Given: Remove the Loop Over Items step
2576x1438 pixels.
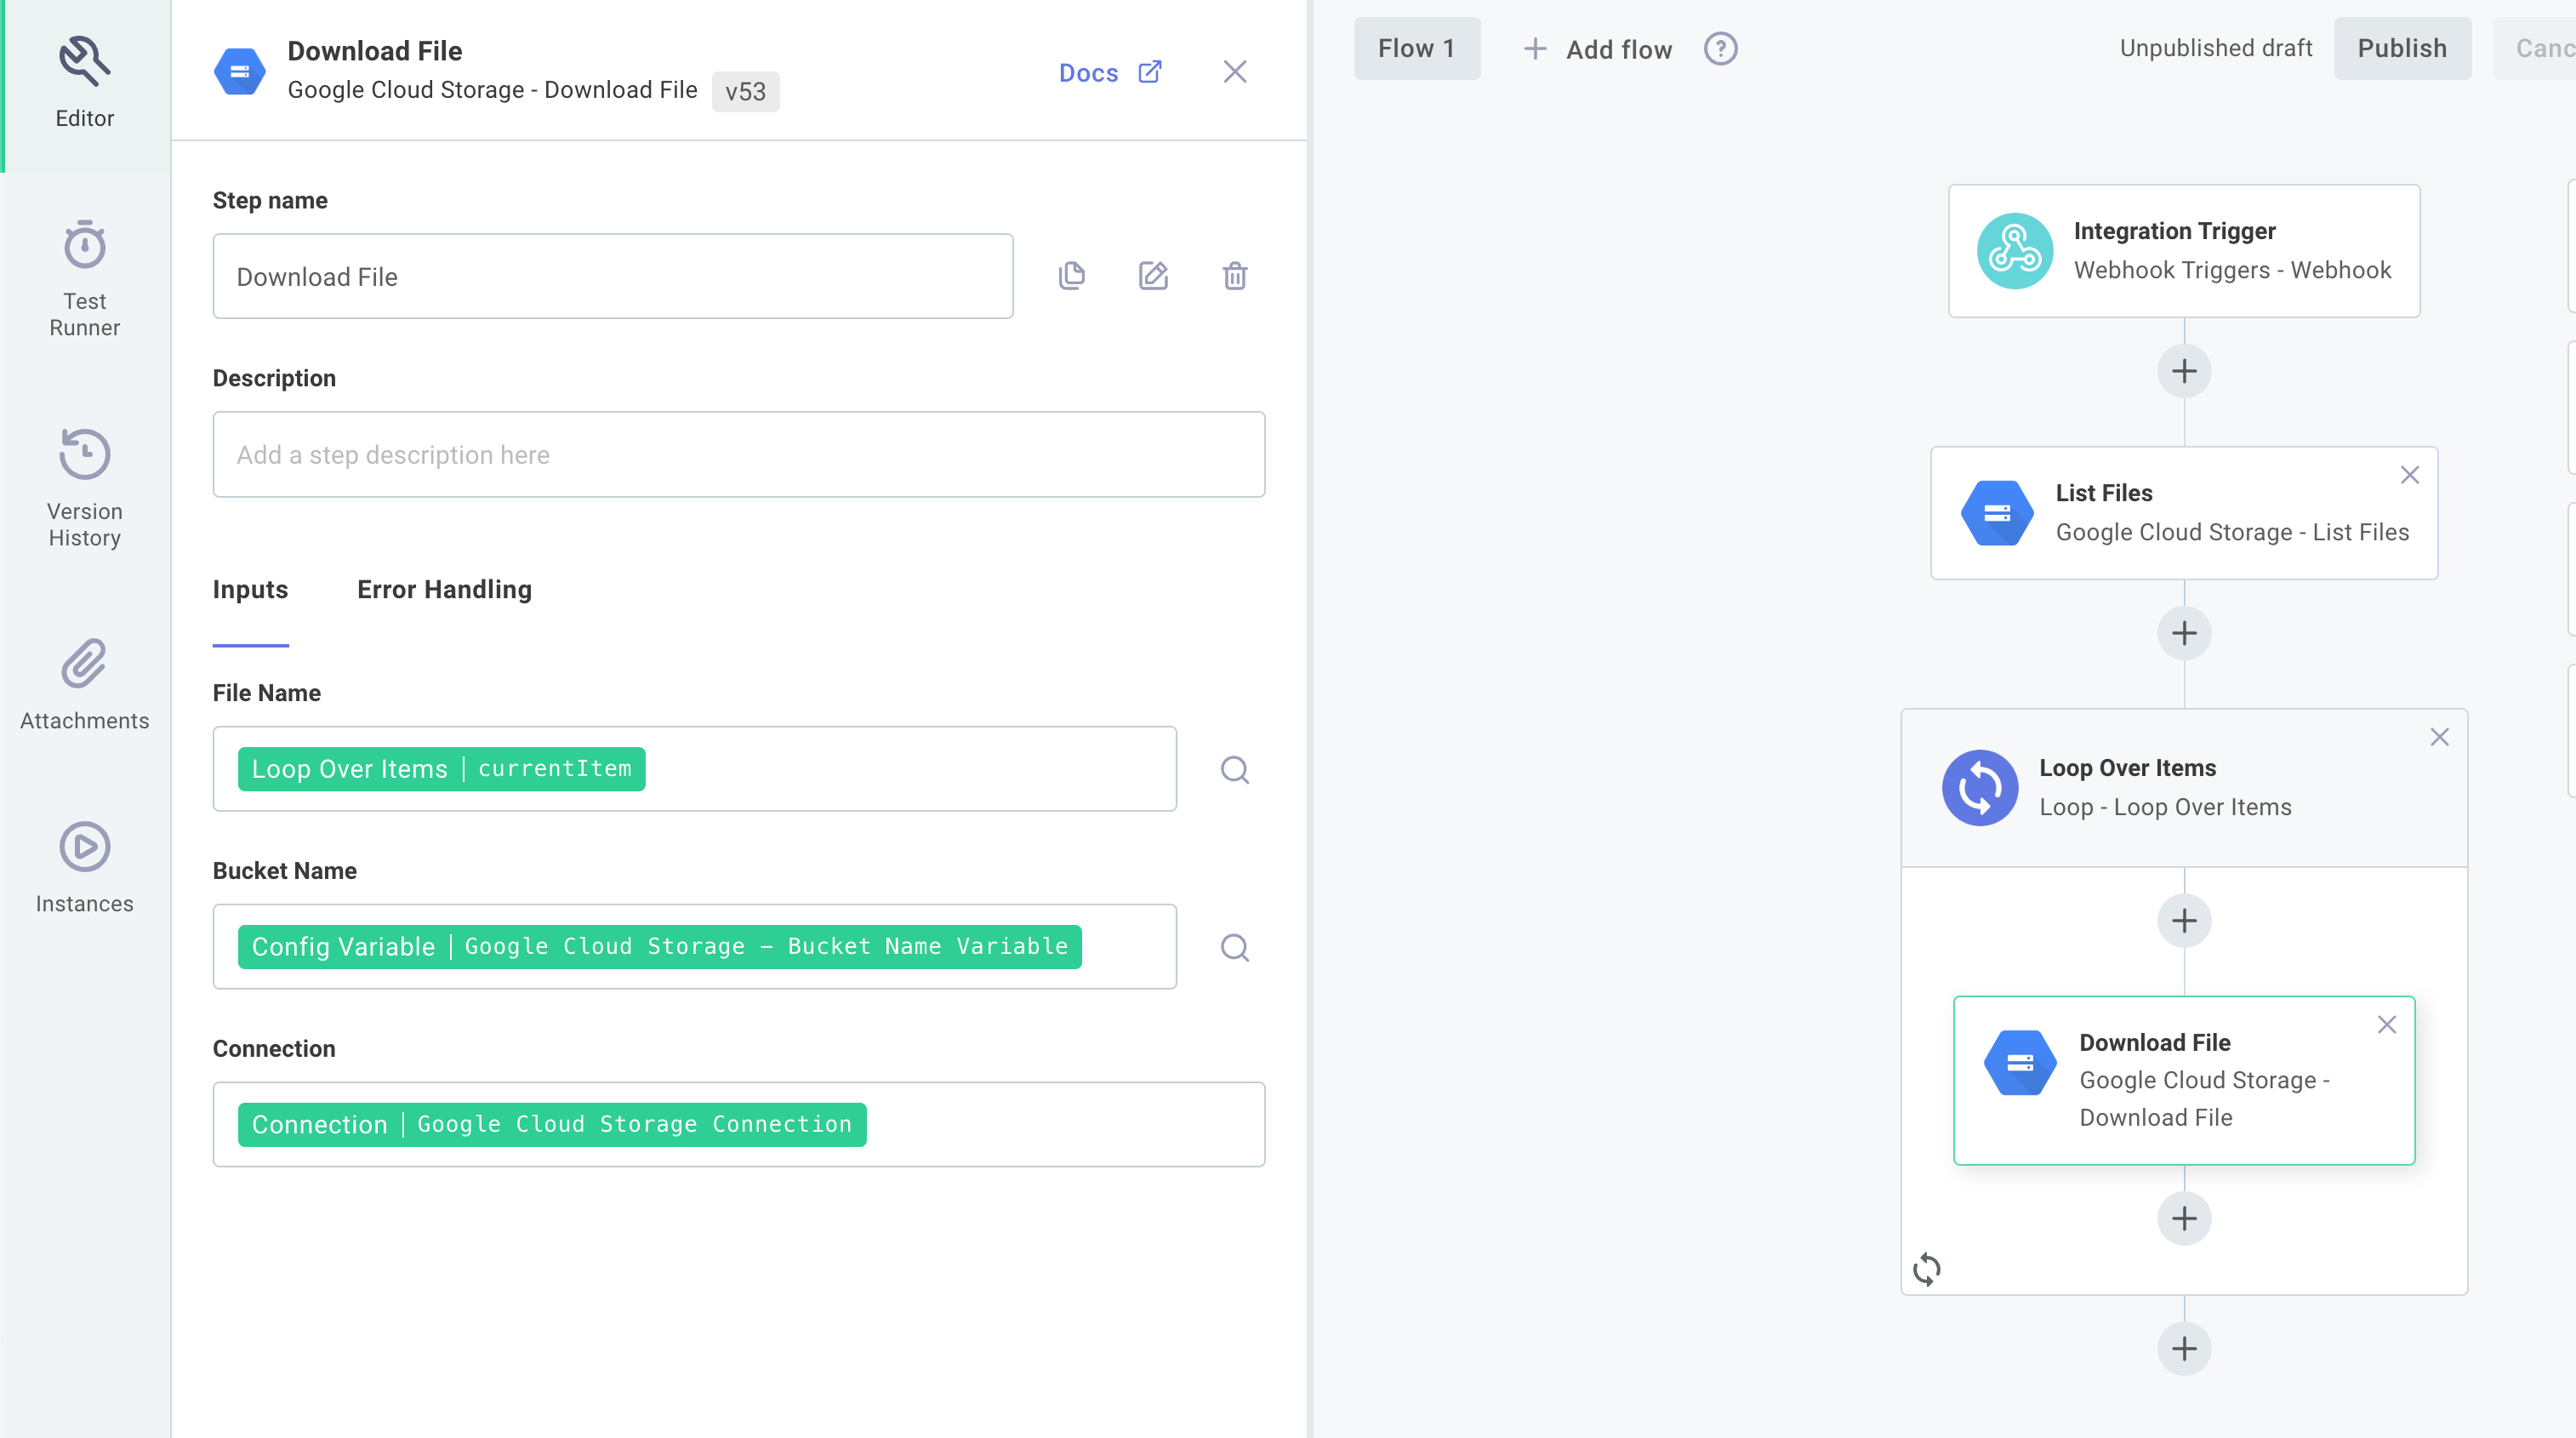Looking at the screenshot, I should click(2439, 737).
